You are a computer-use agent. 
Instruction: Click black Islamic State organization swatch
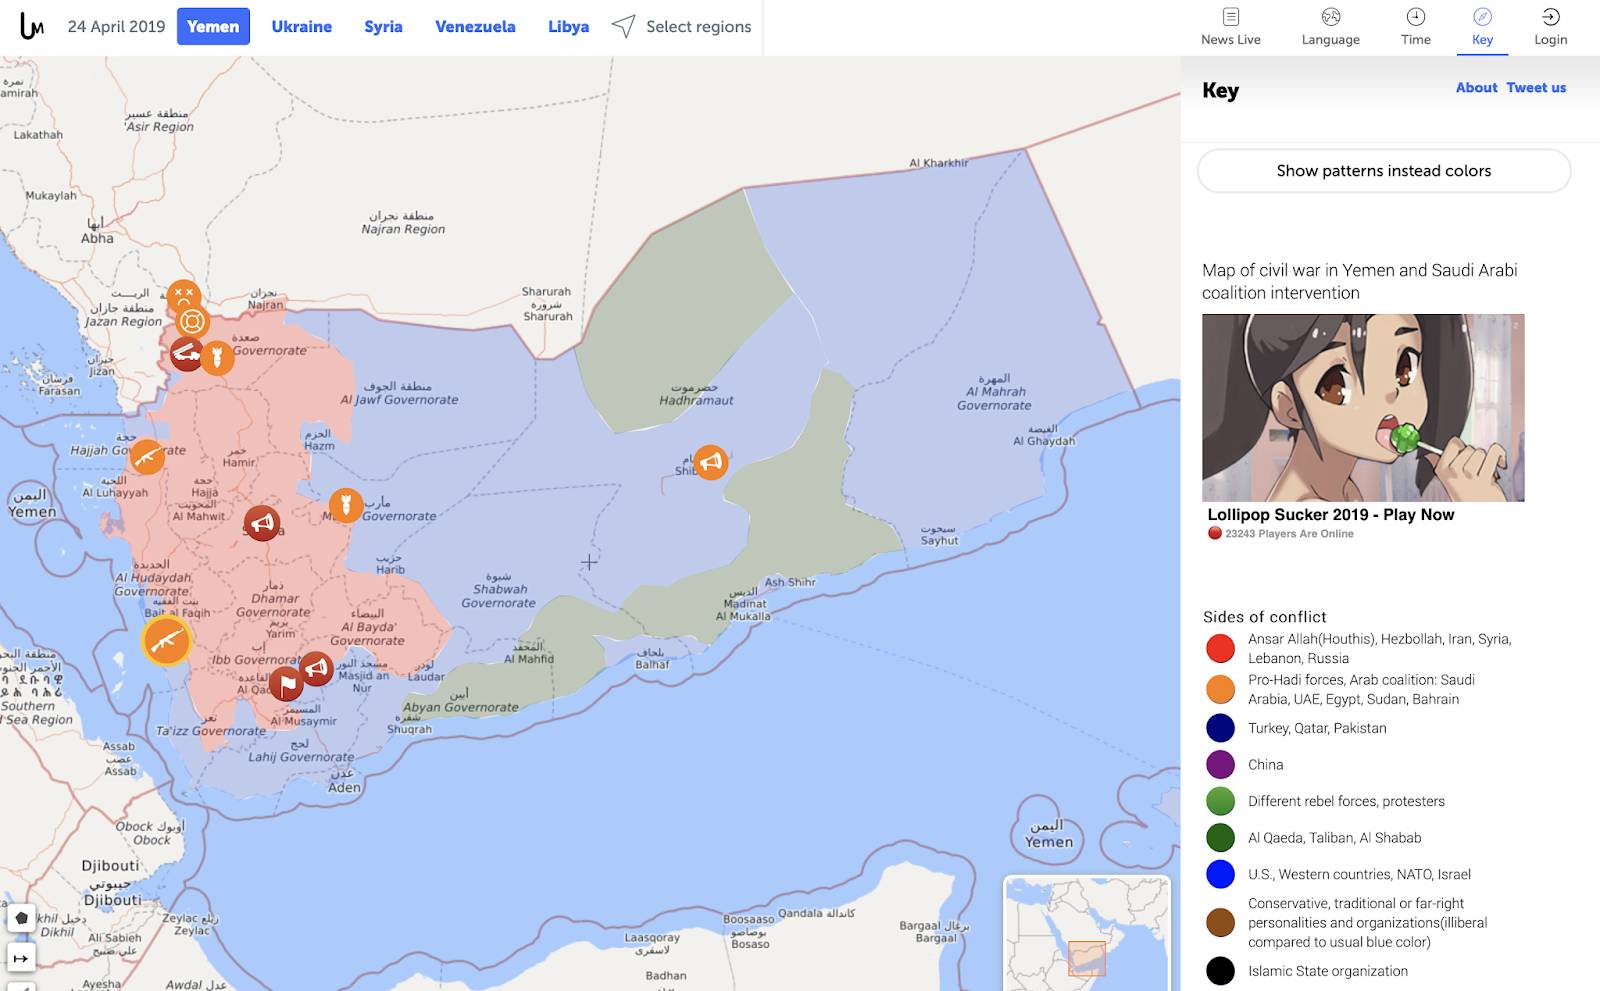[x=1220, y=970]
